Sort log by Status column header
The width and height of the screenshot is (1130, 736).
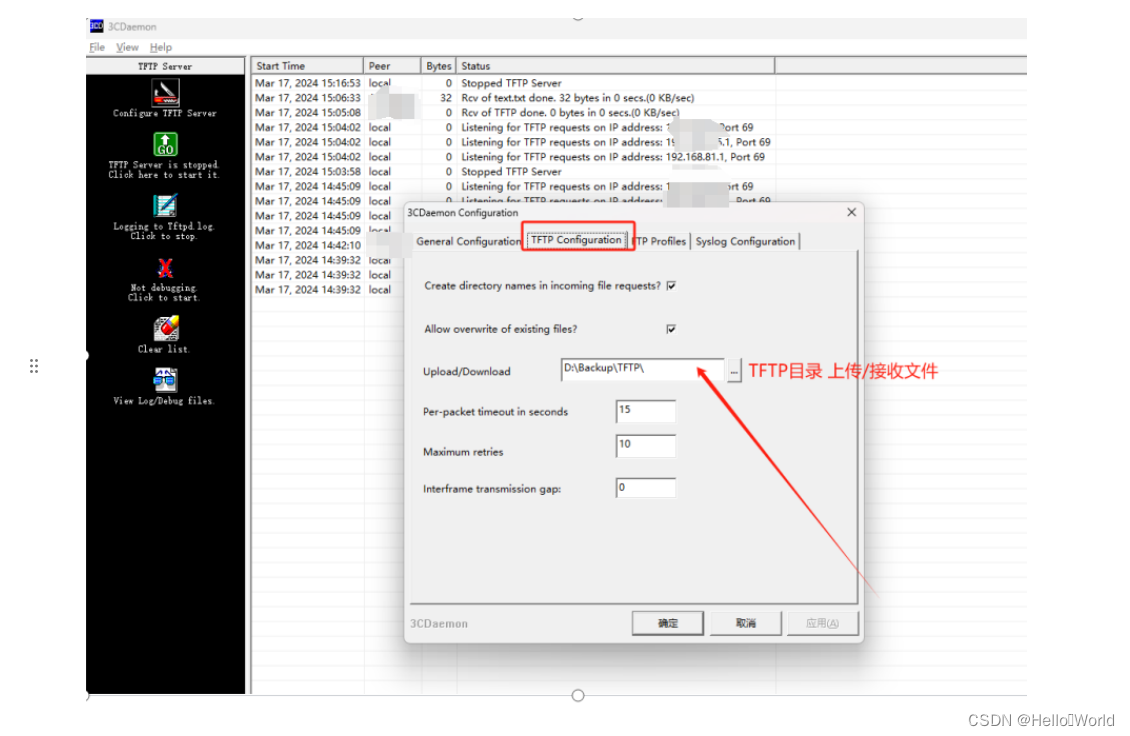(615, 66)
